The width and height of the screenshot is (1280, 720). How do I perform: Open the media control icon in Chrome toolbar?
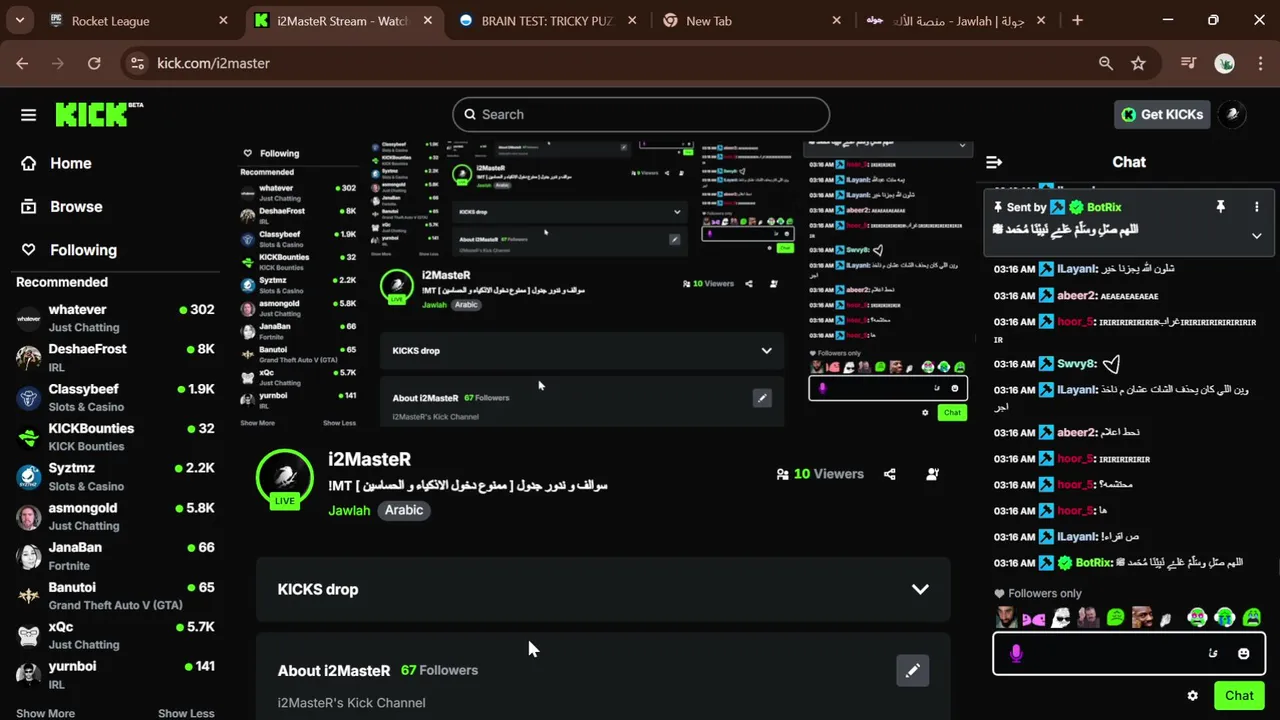1188,63
